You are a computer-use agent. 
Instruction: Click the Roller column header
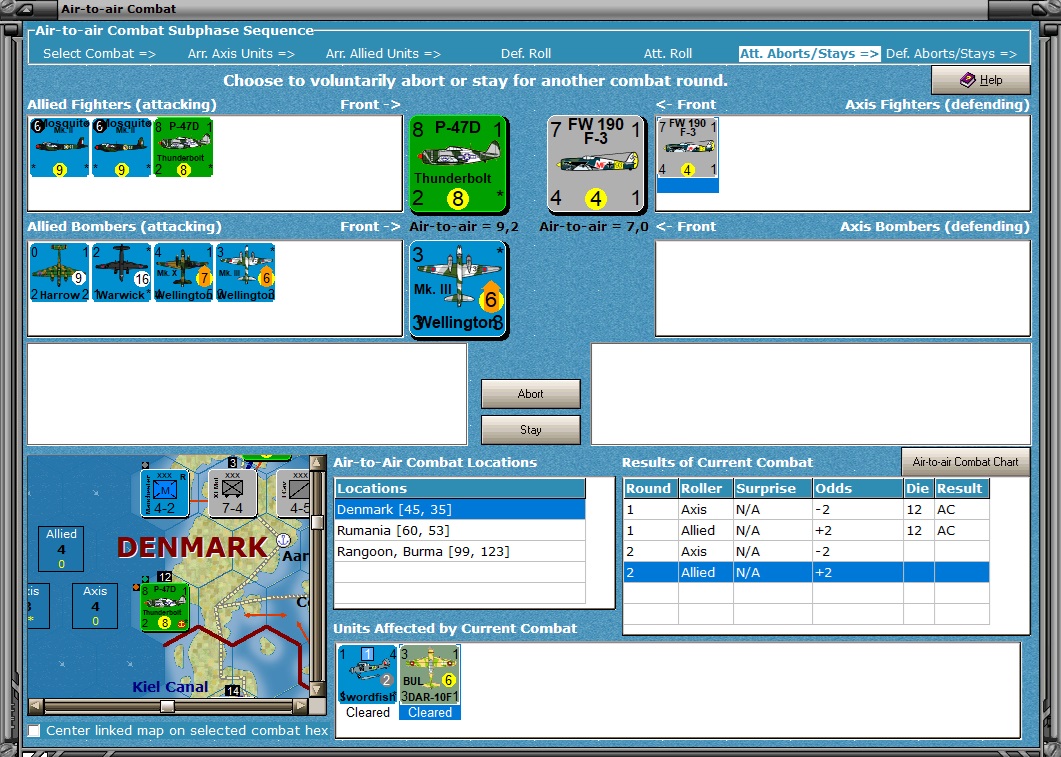point(706,488)
